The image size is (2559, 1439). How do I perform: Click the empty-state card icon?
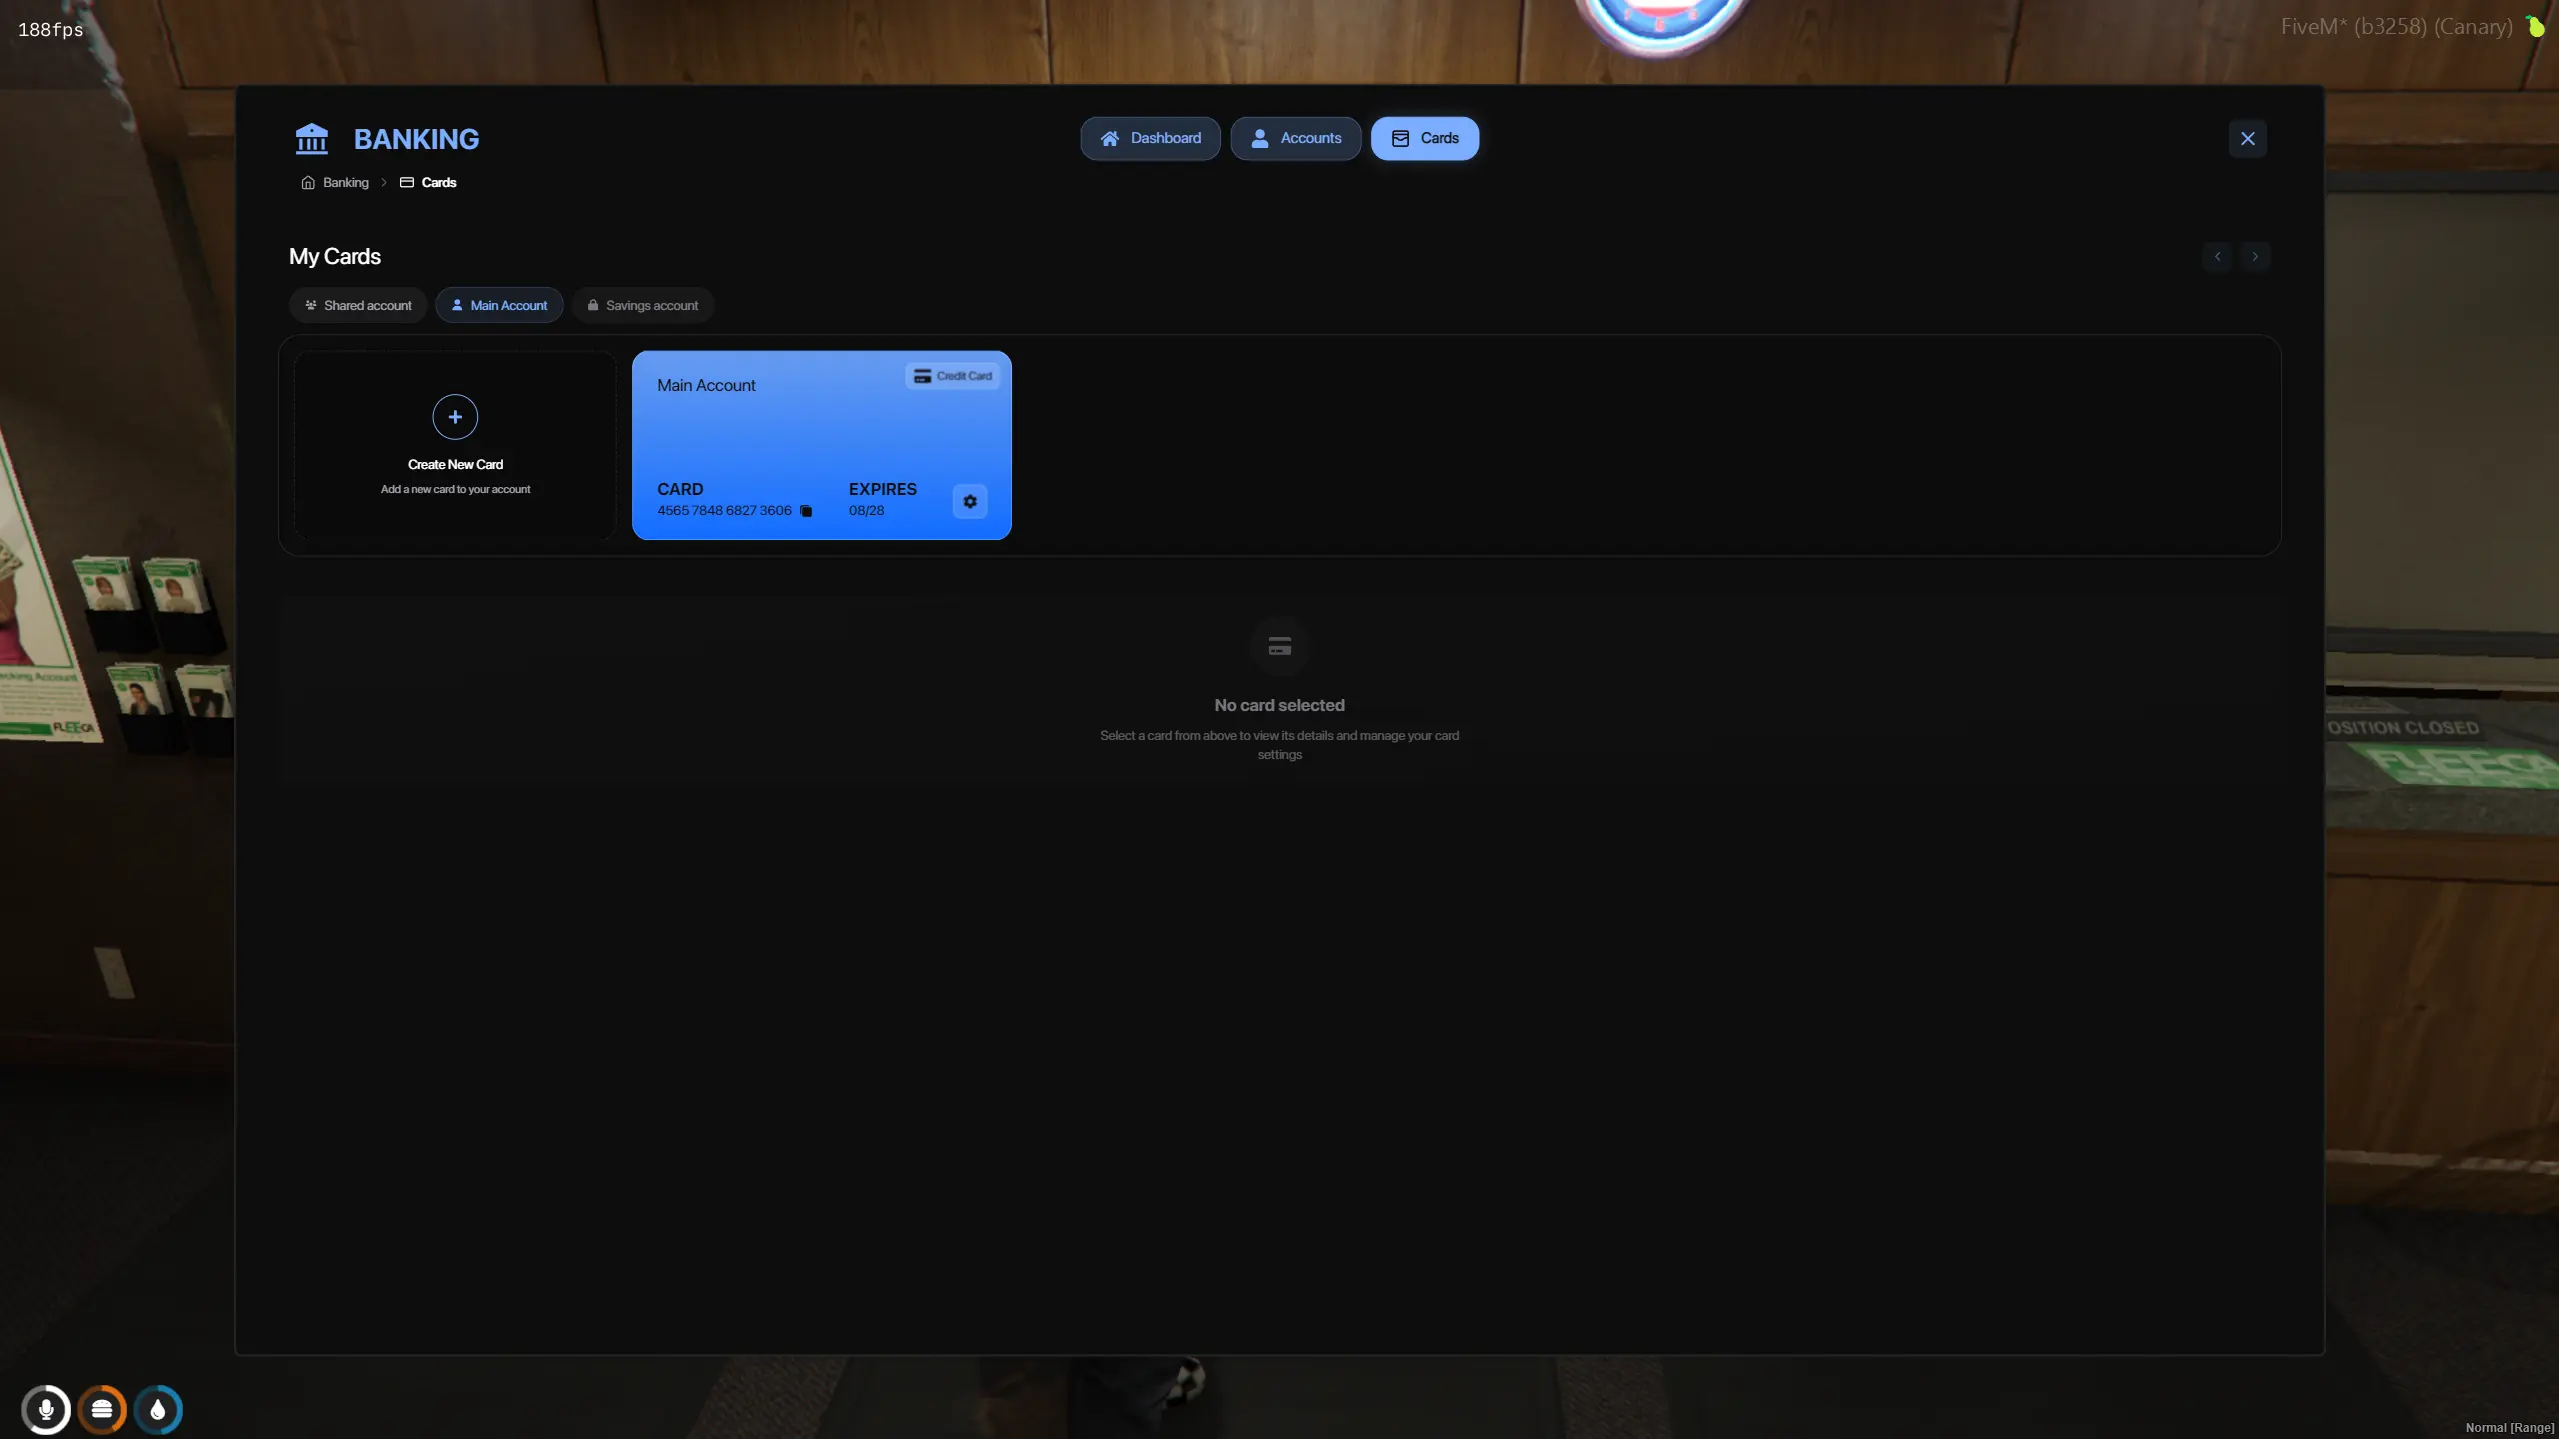tap(1279, 647)
